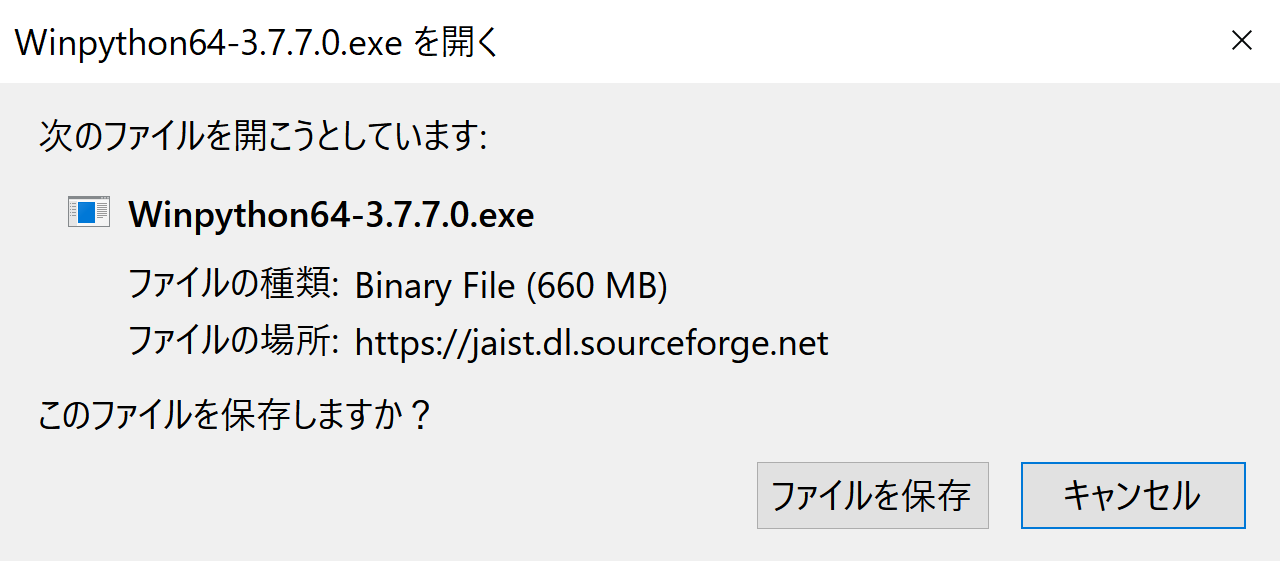Select the bold Winpython64-3.7.7.0.exe filename
This screenshot has height=561, width=1280.
pyautogui.click(x=331, y=214)
